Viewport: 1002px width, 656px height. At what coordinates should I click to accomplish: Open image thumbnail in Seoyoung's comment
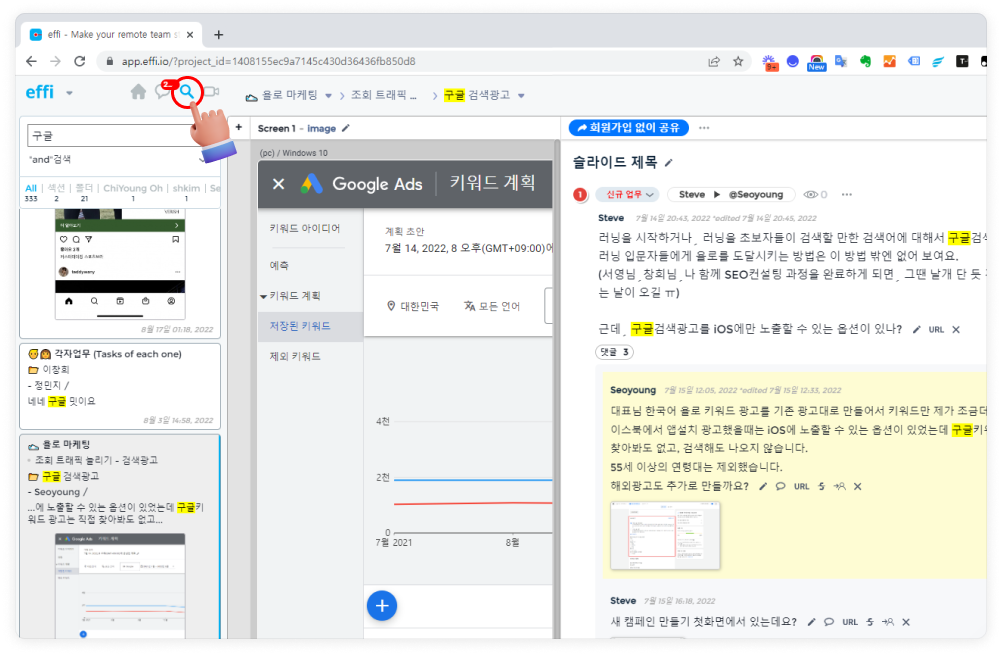pos(664,536)
